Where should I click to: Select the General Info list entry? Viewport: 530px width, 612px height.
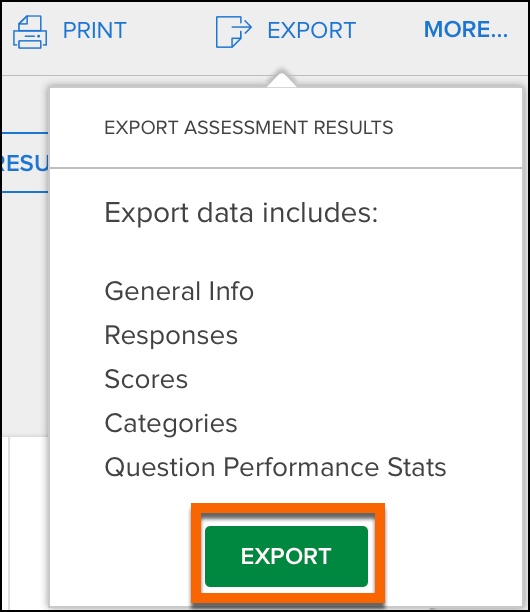pyautogui.click(x=179, y=291)
